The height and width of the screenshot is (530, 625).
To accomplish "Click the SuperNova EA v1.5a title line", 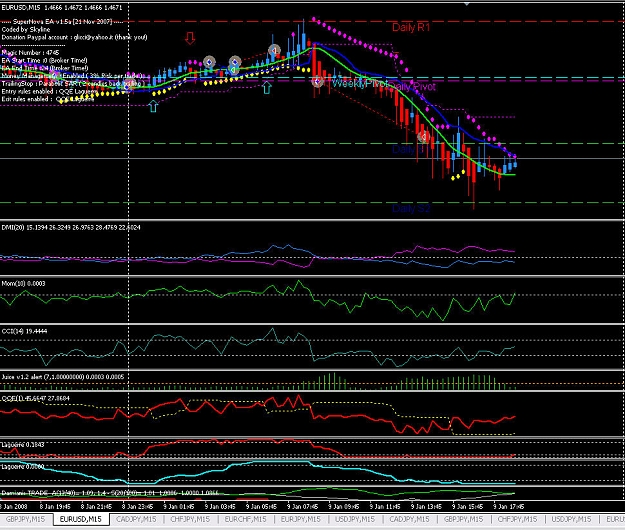I will (x=63, y=22).
